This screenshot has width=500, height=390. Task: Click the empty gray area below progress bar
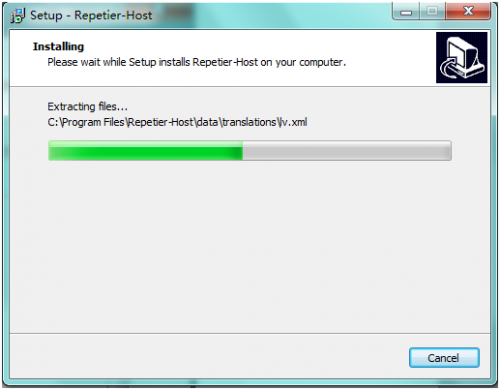[x=250, y=247]
